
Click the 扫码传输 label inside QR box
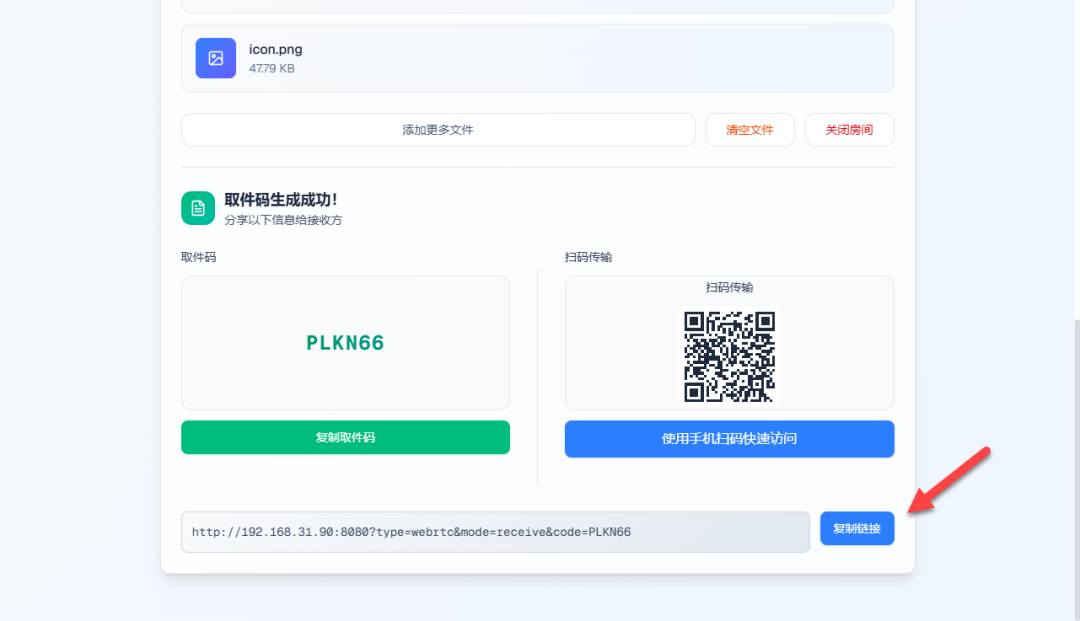coord(729,288)
